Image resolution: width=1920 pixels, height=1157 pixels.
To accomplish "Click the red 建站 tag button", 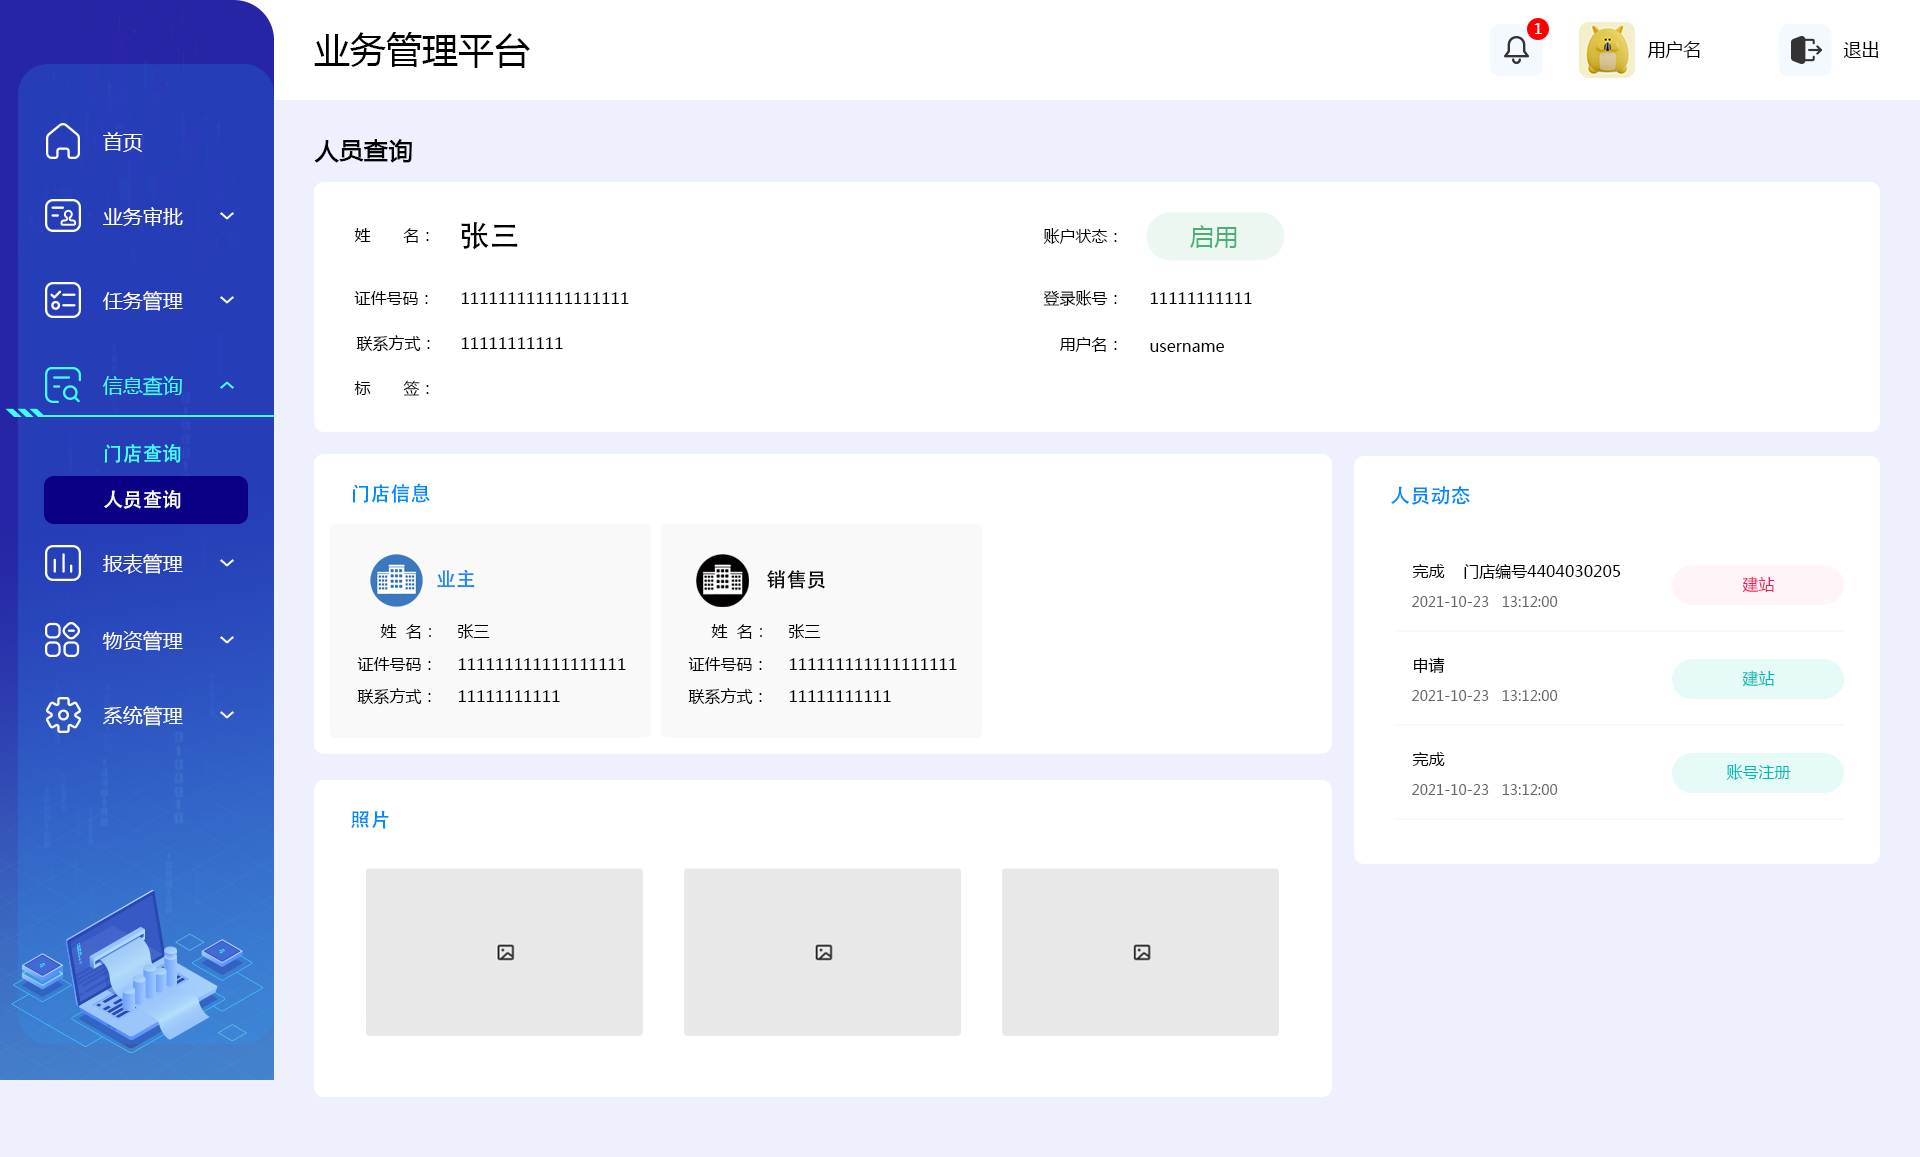I will (1757, 585).
